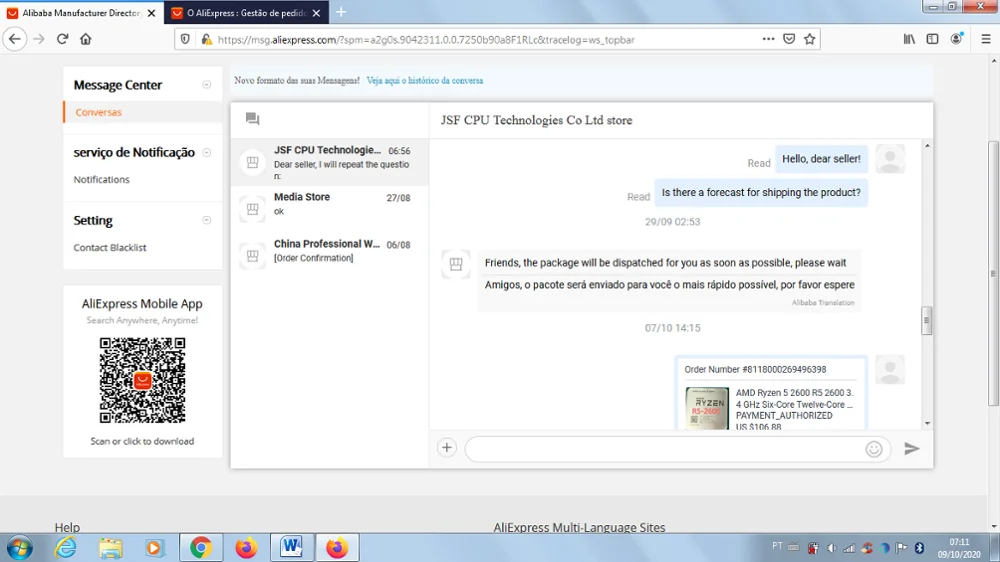Image resolution: width=1000 pixels, height=562 pixels.
Task: Open the Media Store conversation
Action: (329, 209)
